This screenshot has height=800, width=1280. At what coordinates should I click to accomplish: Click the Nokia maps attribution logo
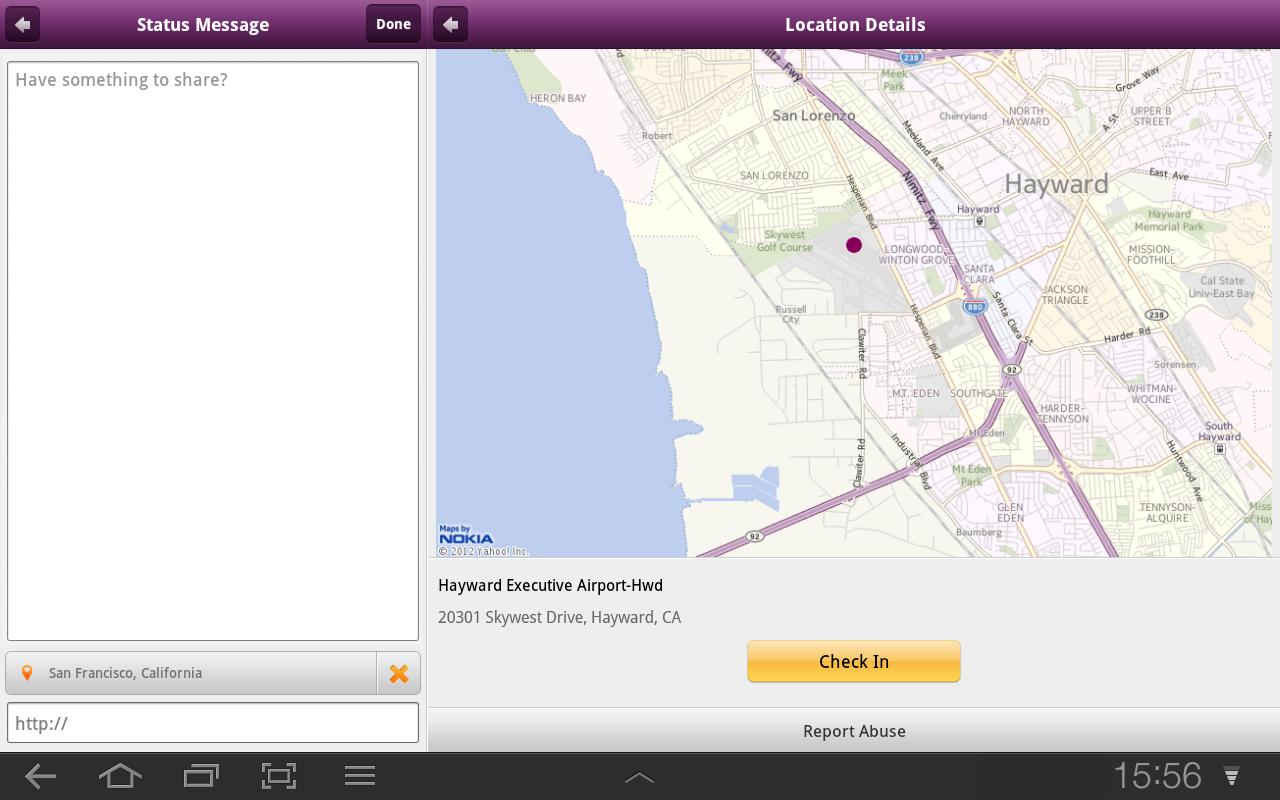[466, 538]
